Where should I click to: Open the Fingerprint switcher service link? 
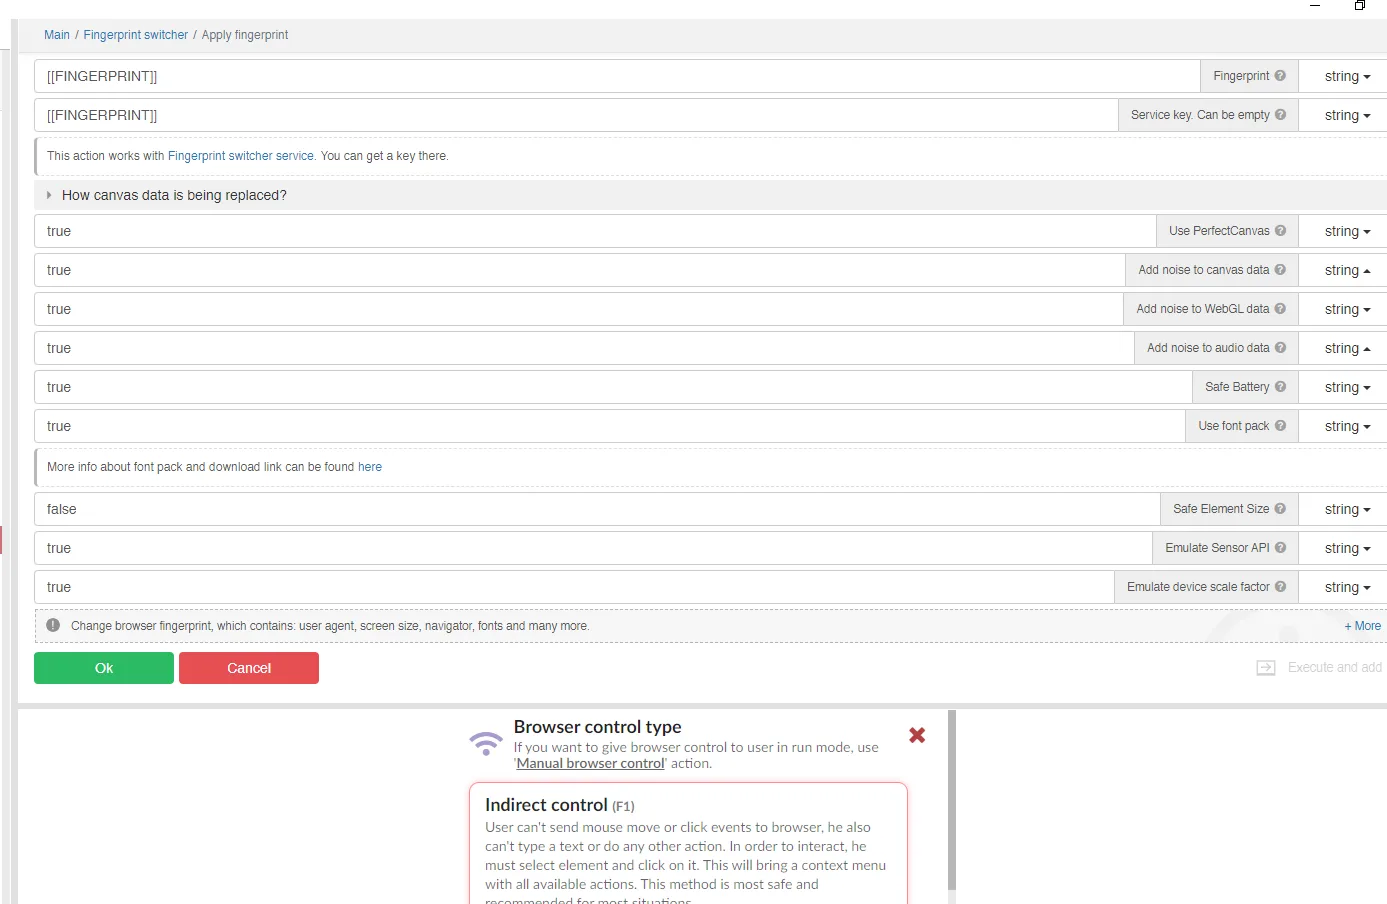click(241, 156)
